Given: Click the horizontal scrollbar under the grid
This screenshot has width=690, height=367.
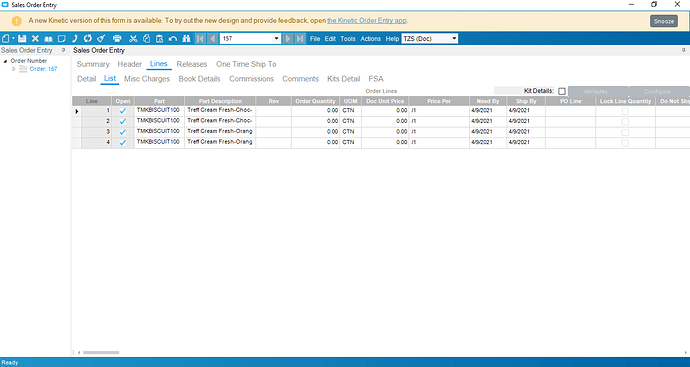Looking at the screenshot, I should [101, 352].
